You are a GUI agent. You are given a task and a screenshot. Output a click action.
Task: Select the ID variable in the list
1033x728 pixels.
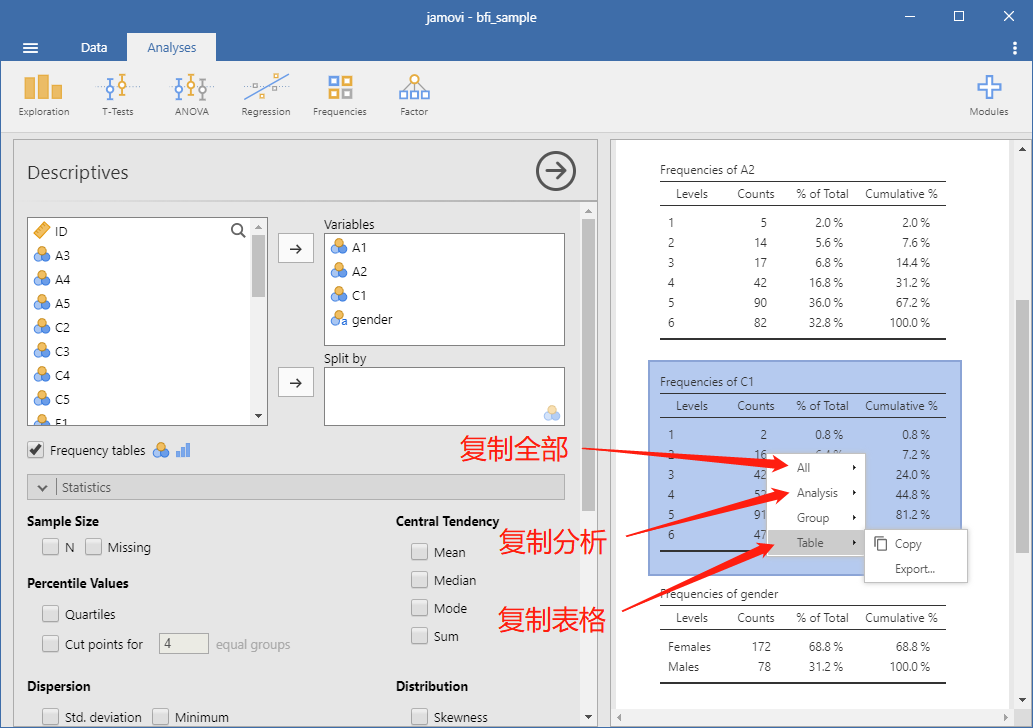(140, 231)
